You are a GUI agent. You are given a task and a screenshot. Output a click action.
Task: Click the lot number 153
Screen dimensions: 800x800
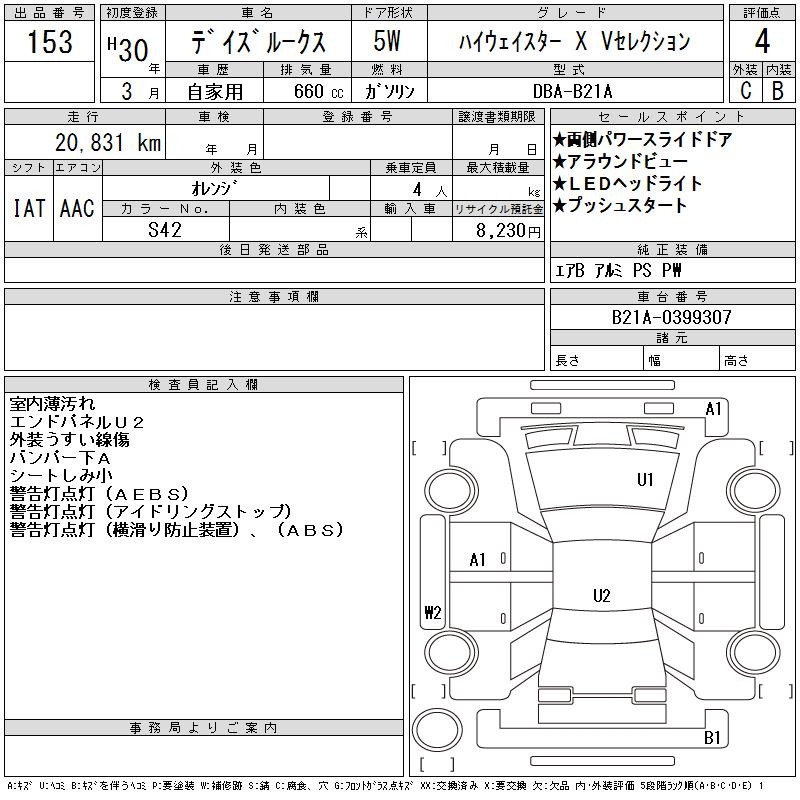(50, 43)
